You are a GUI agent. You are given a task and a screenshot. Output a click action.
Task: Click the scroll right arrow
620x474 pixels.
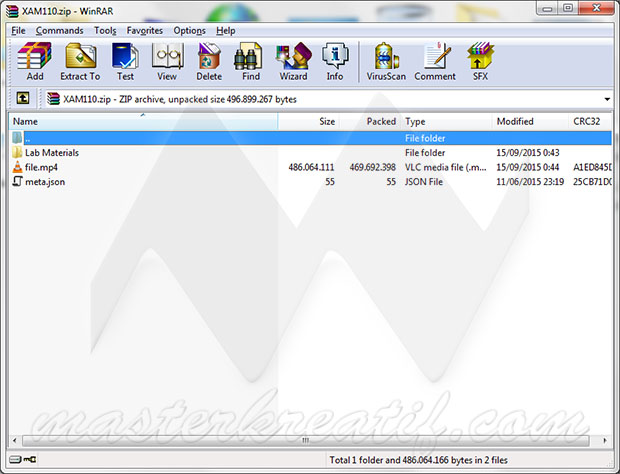(605, 440)
